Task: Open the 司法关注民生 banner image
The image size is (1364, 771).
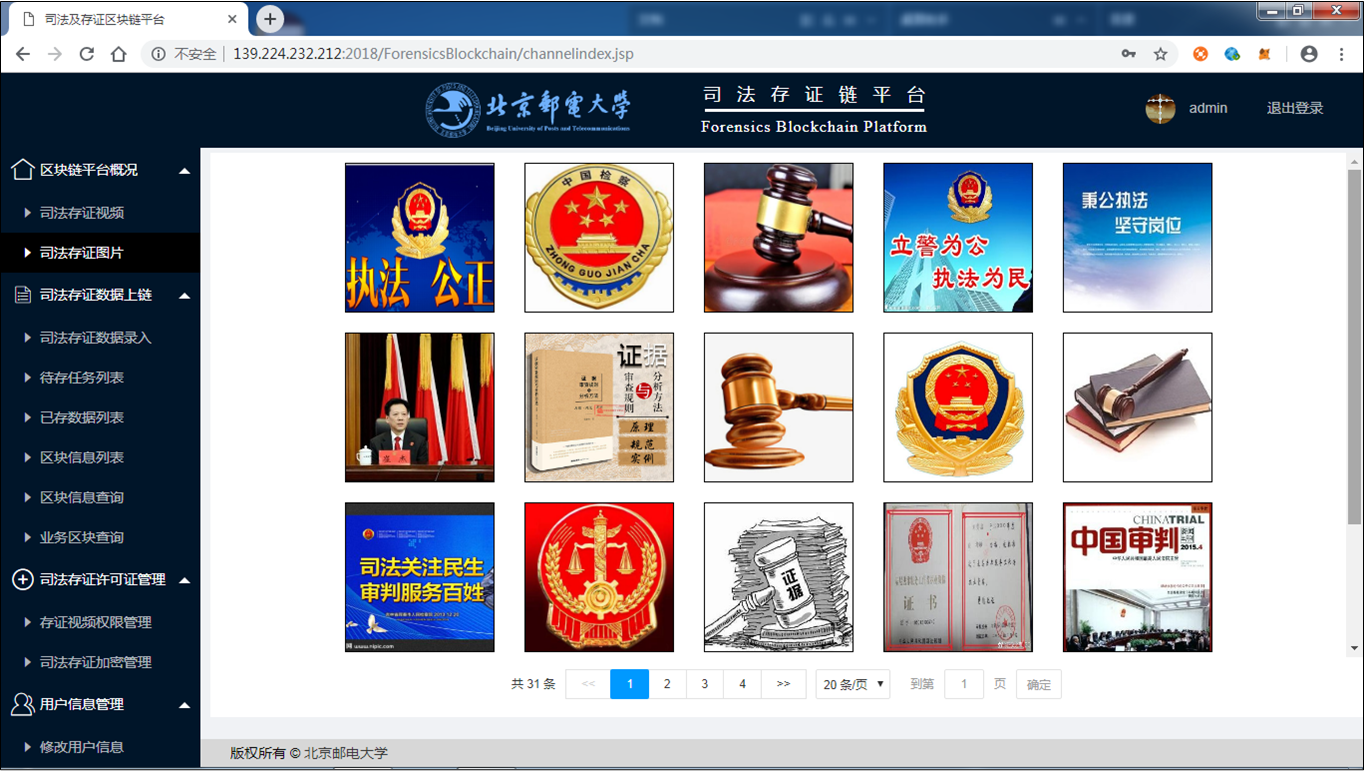Action: (420, 577)
